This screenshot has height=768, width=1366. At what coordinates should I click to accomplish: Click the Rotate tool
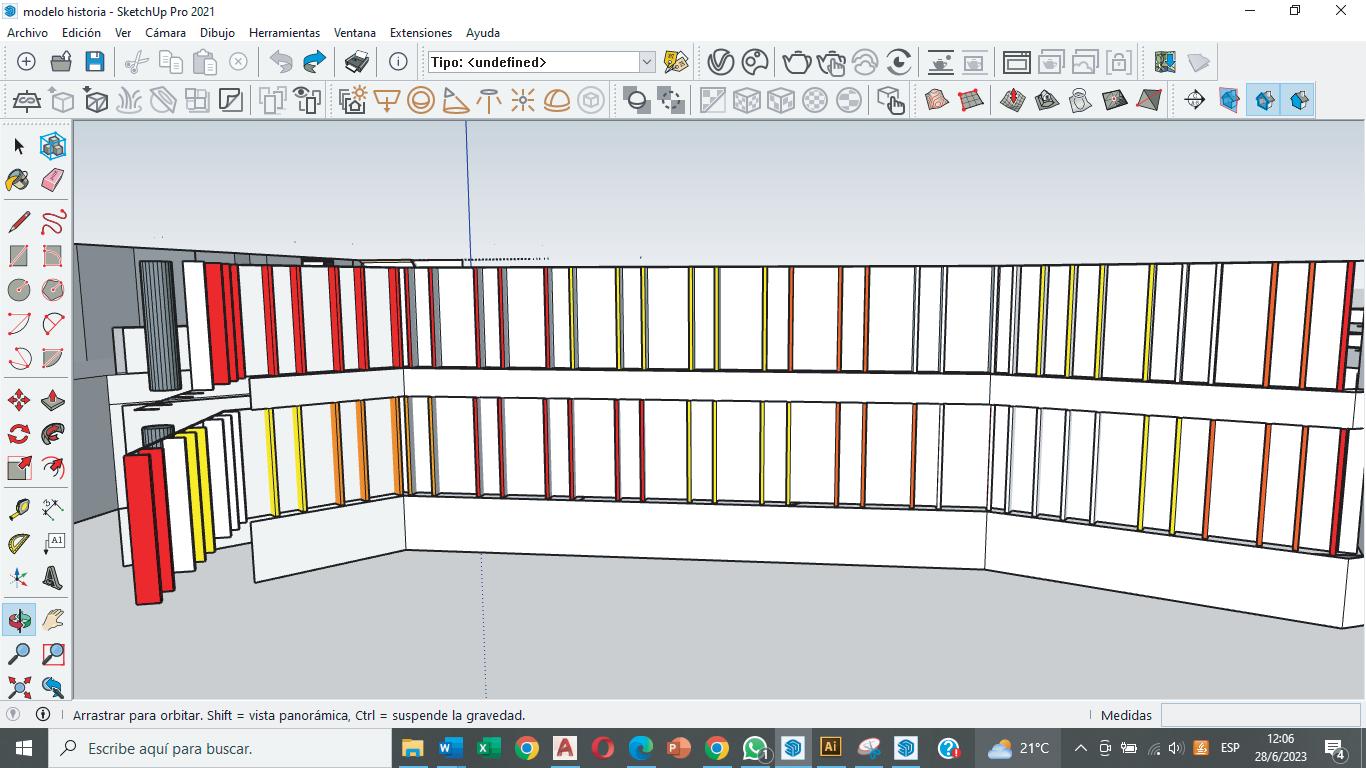pos(18,435)
